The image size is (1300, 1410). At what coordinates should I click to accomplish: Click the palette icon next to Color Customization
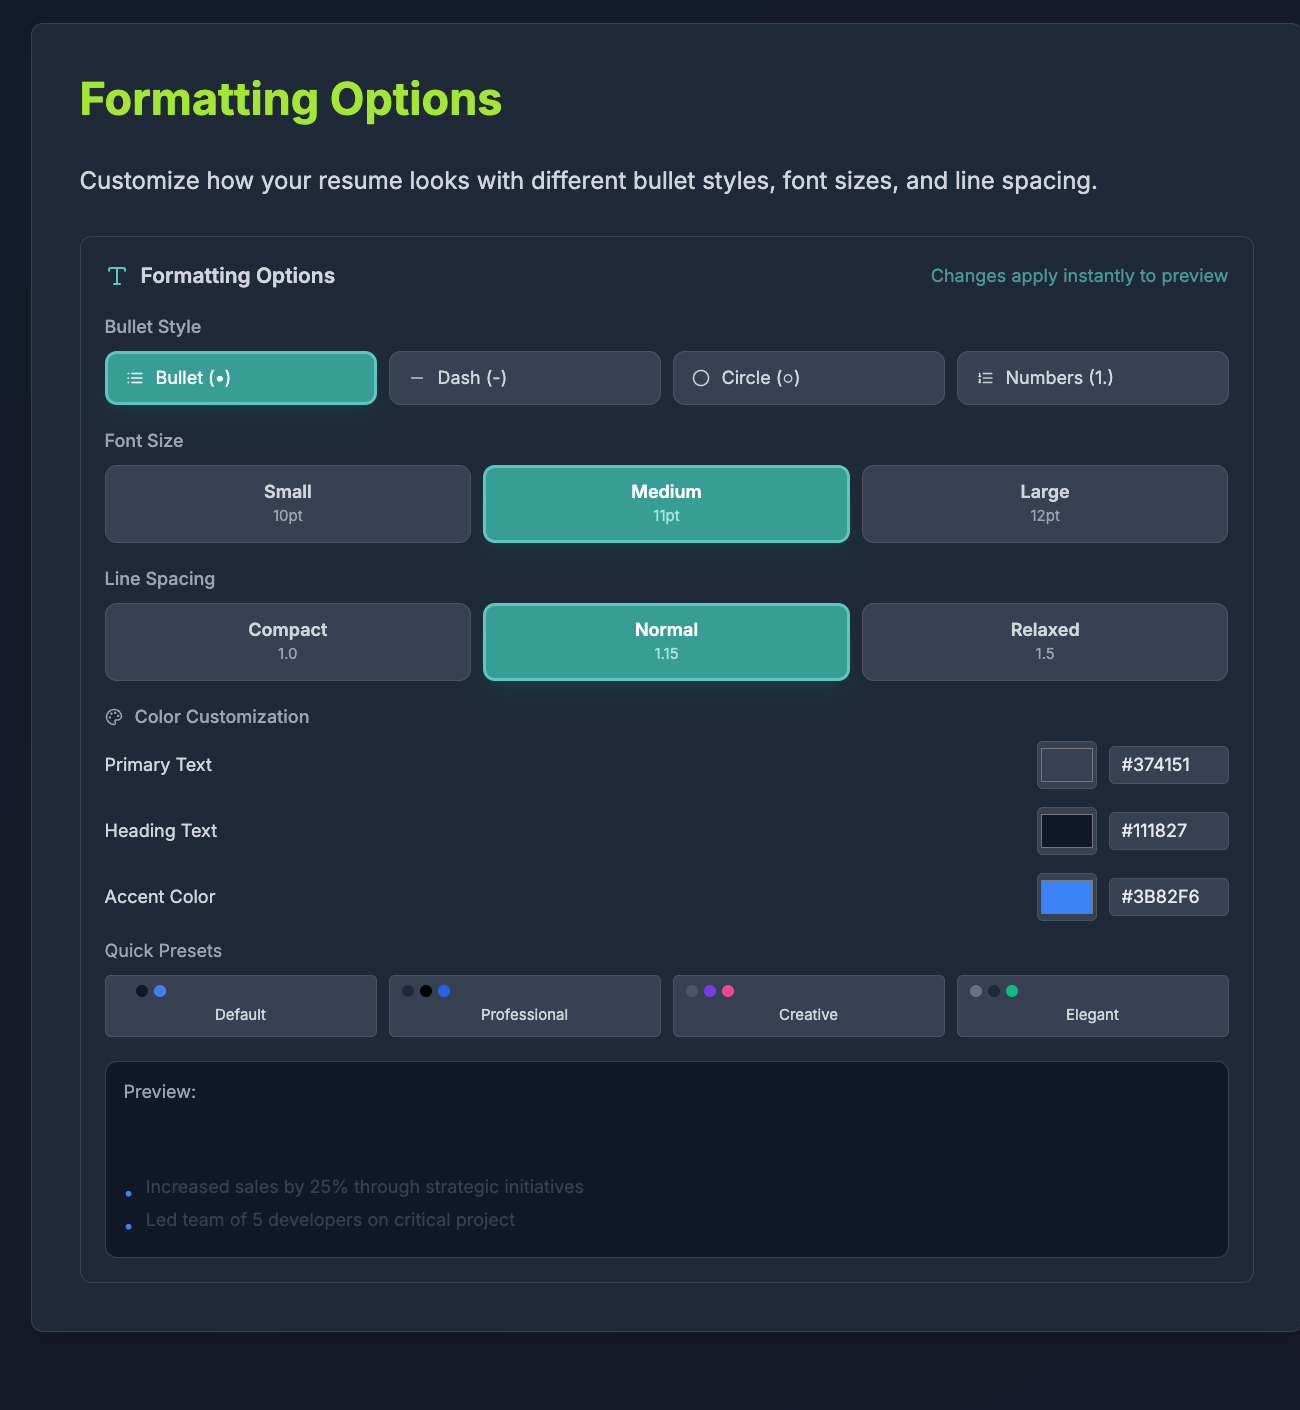point(113,716)
